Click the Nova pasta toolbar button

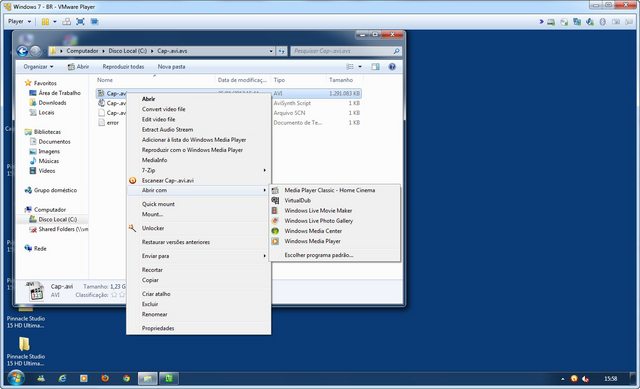[x=171, y=67]
